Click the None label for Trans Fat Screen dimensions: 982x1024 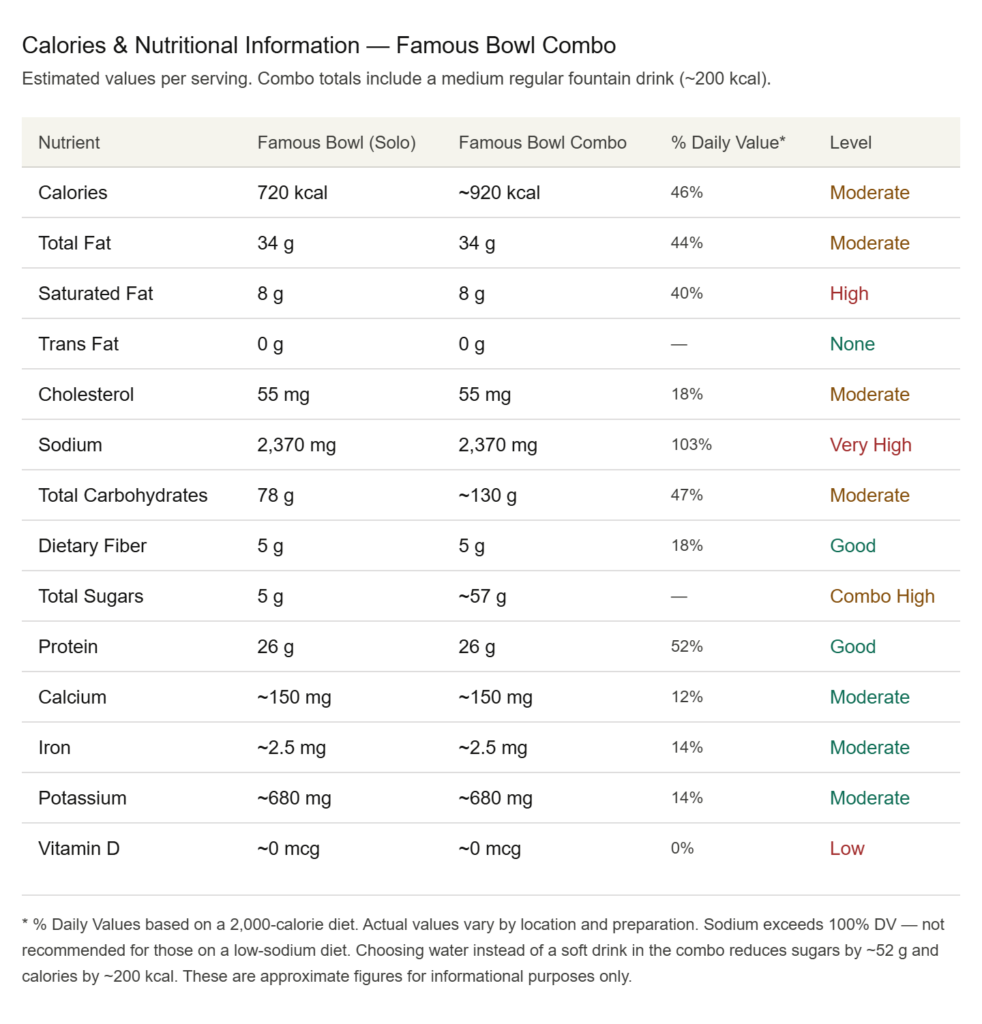point(852,344)
